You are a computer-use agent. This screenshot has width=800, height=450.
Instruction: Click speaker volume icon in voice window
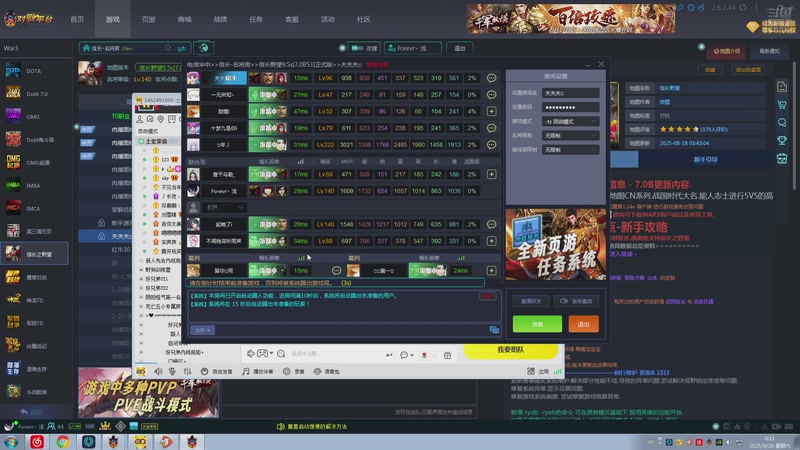tap(159, 371)
